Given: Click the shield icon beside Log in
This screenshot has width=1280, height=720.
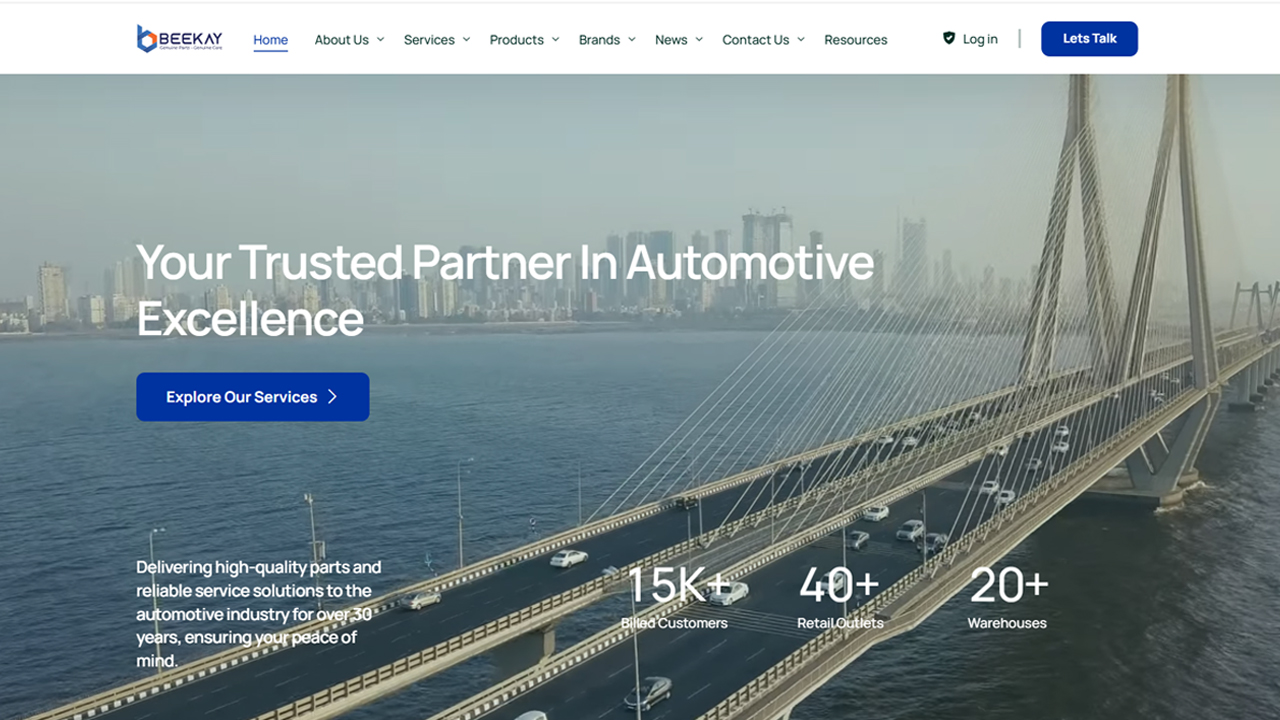Looking at the screenshot, I should [x=949, y=38].
